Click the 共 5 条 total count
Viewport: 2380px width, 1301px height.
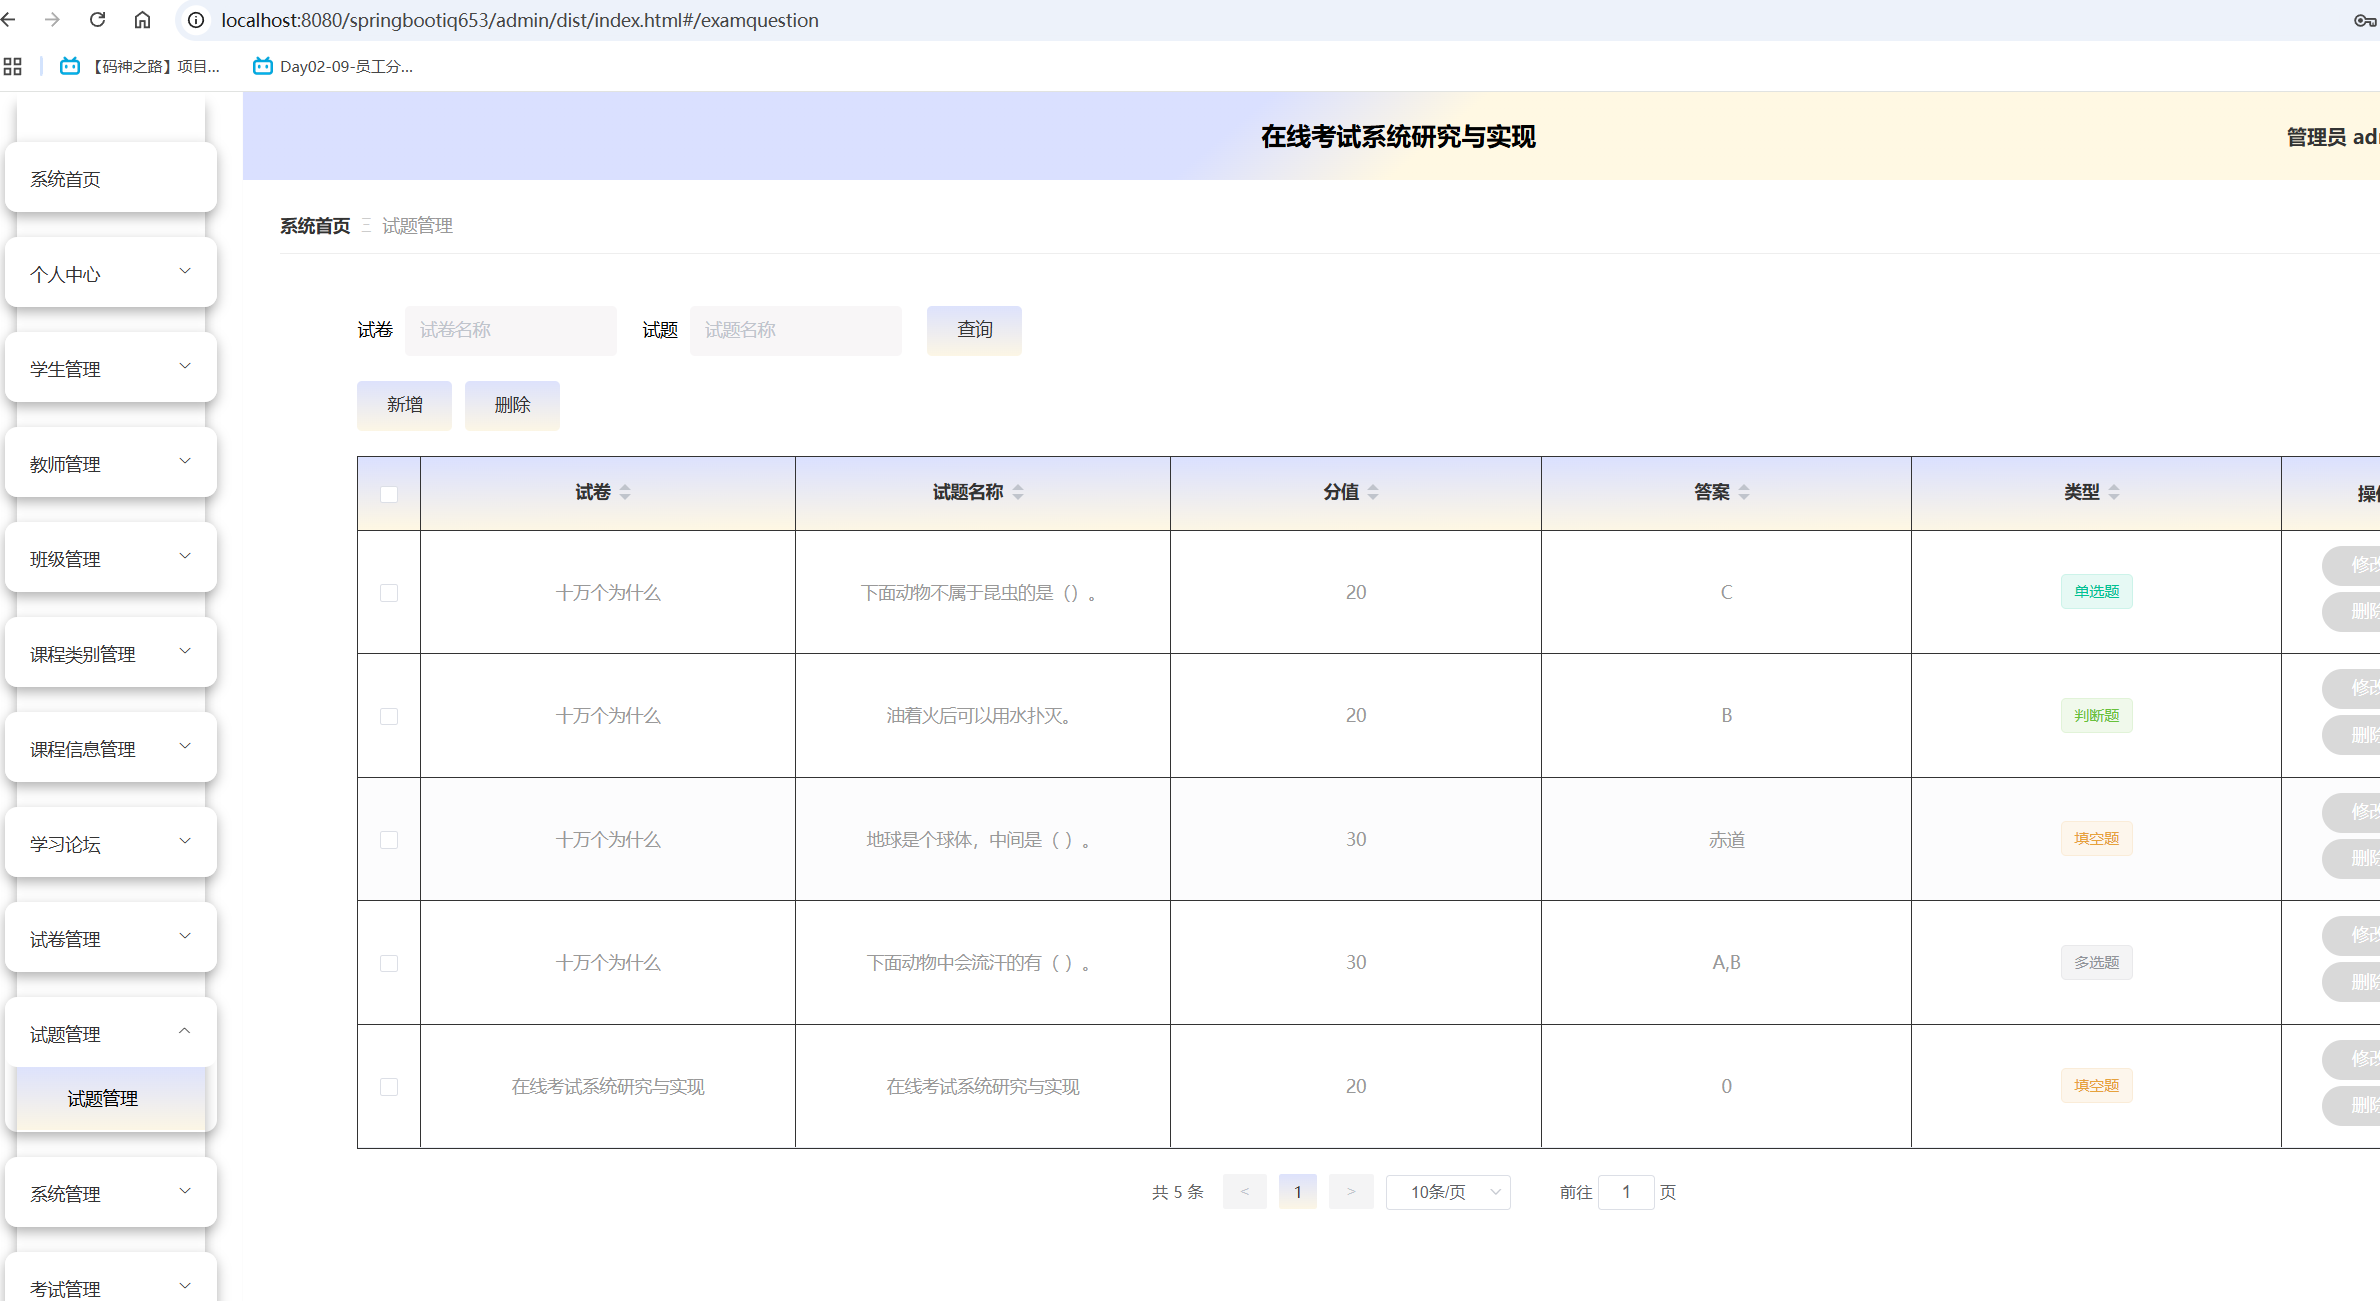(x=1178, y=1192)
